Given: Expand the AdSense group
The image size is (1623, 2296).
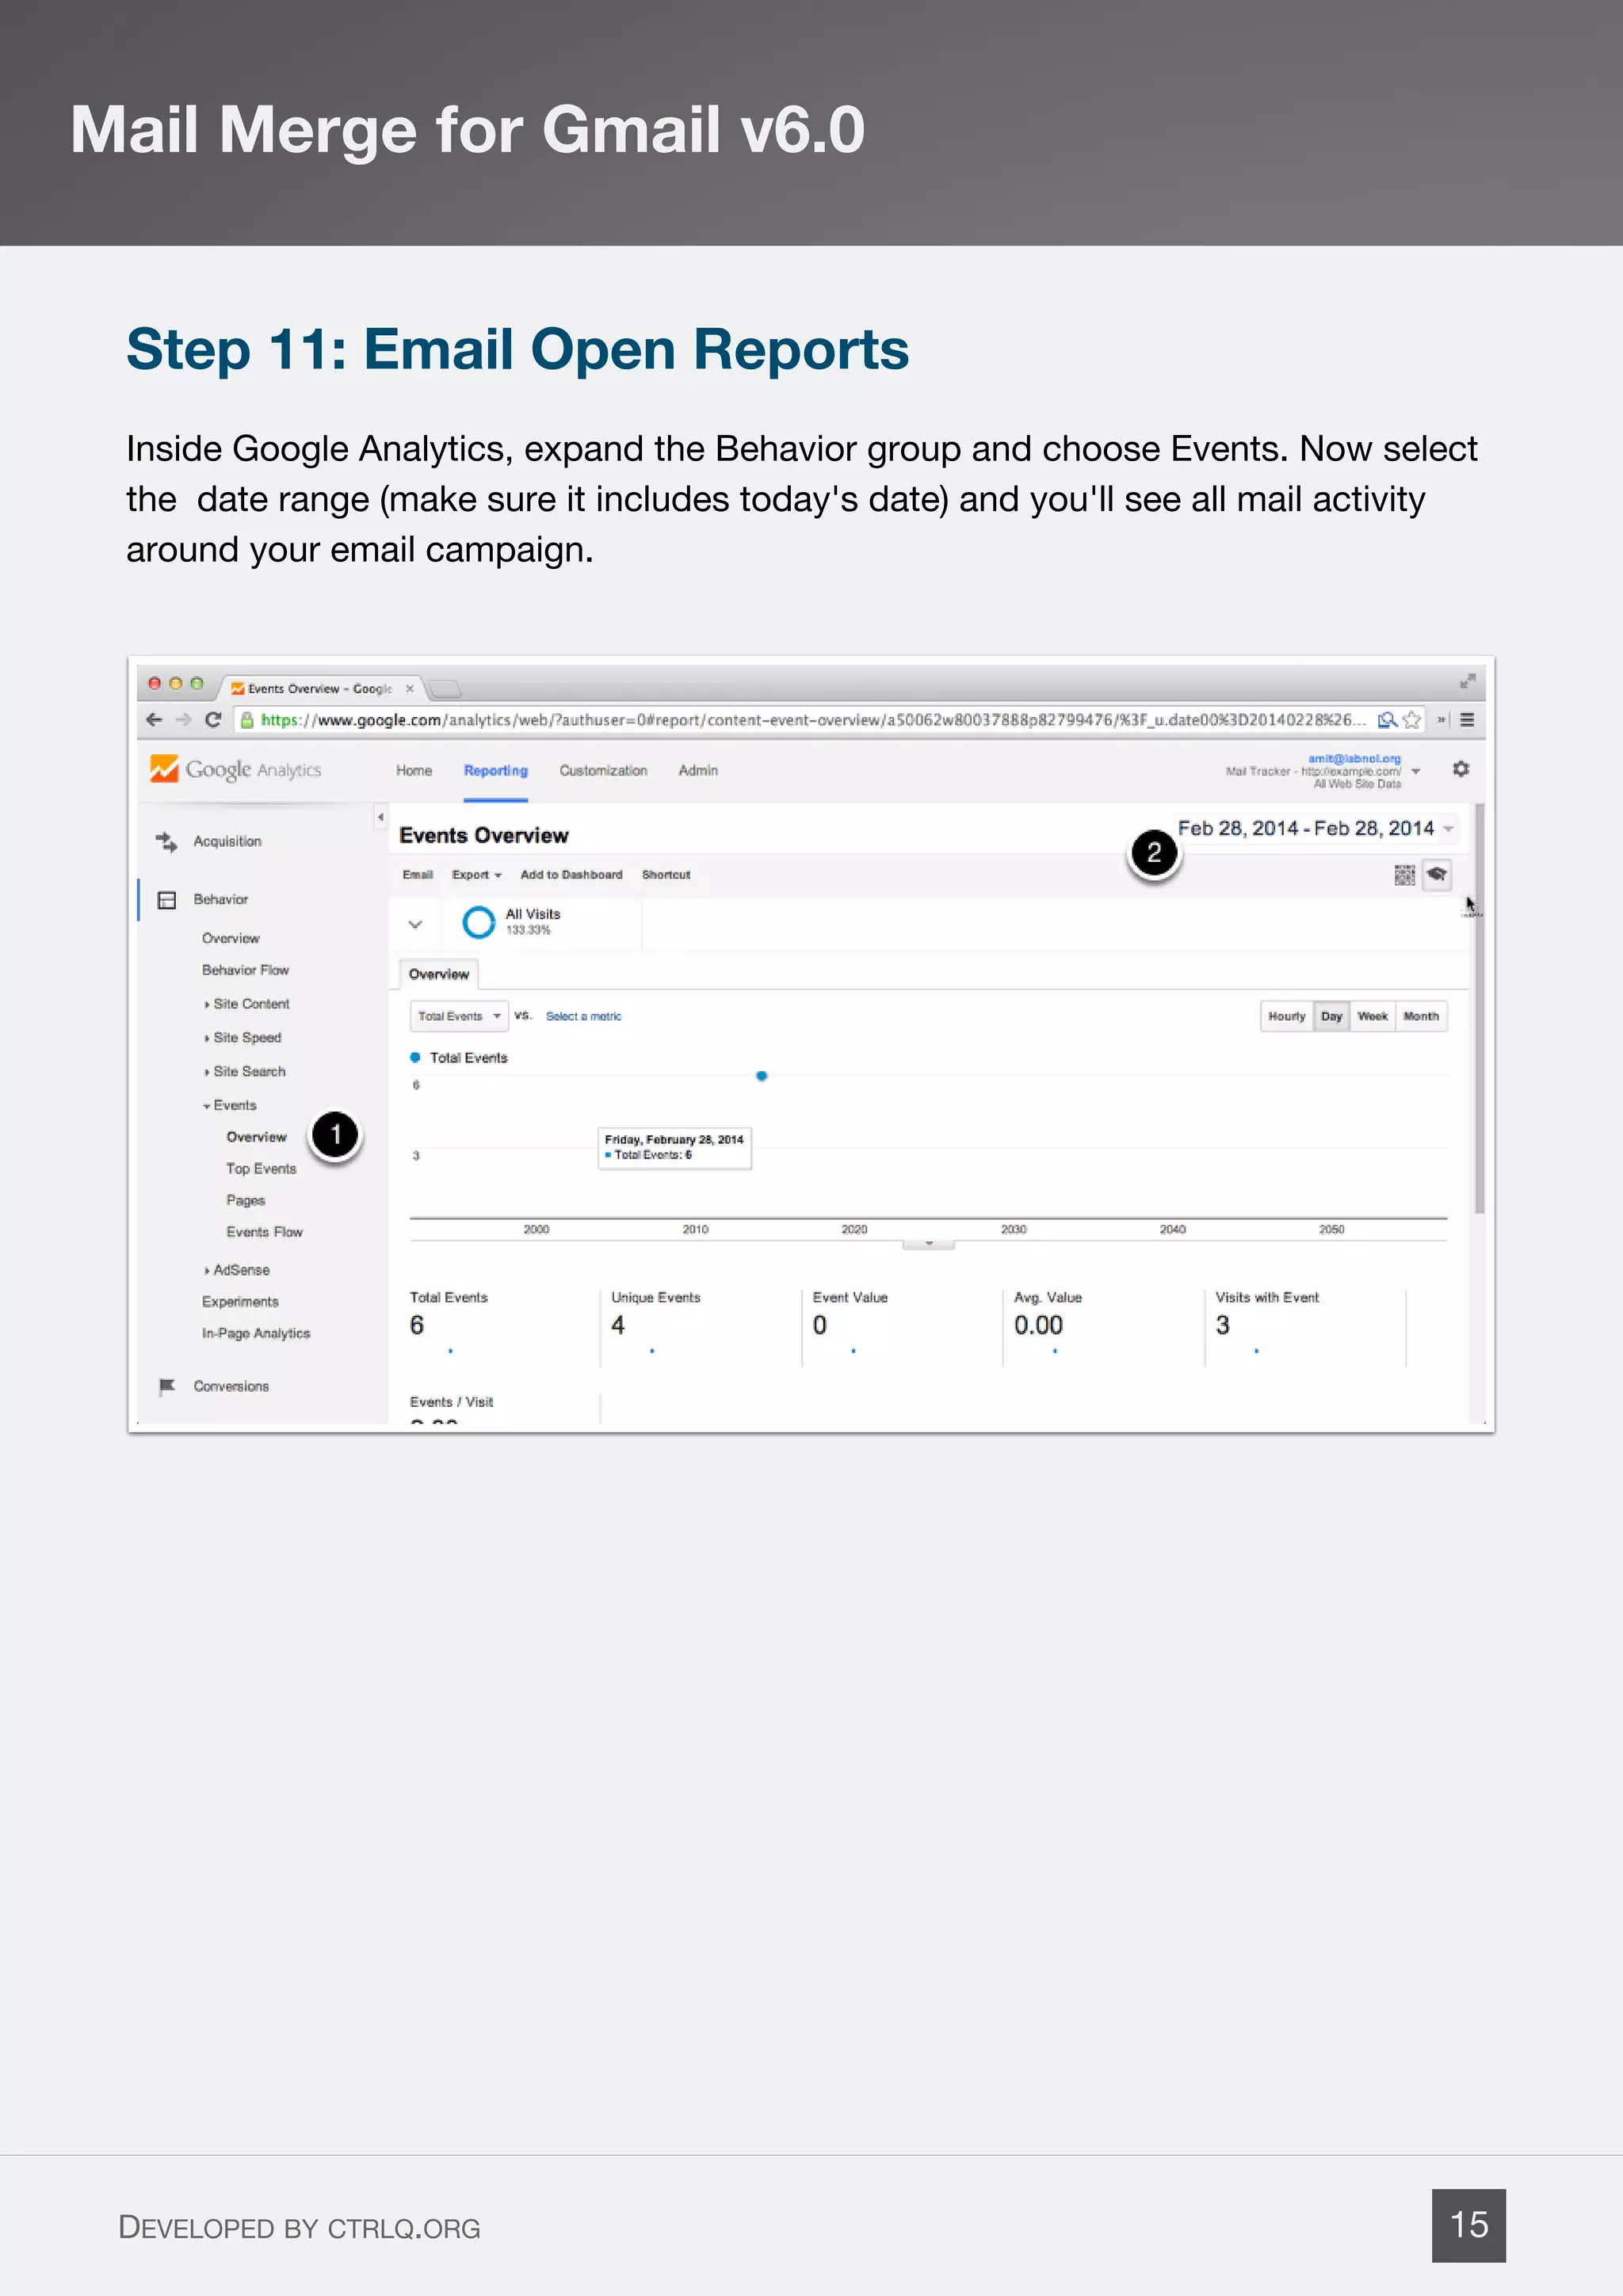Looking at the screenshot, I should click(x=237, y=1270).
